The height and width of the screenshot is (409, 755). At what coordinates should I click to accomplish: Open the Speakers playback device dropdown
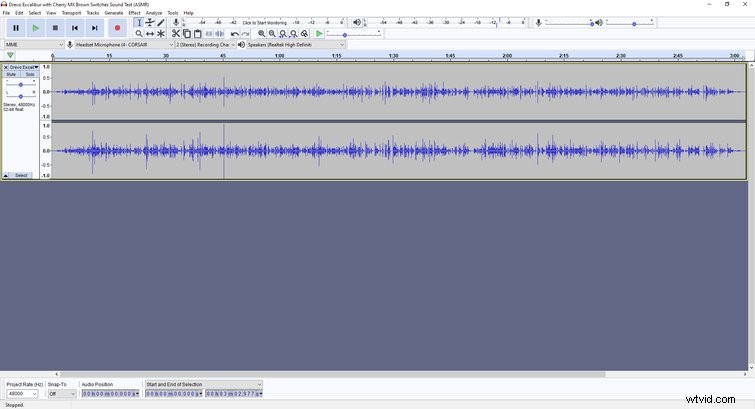(x=296, y=45)
